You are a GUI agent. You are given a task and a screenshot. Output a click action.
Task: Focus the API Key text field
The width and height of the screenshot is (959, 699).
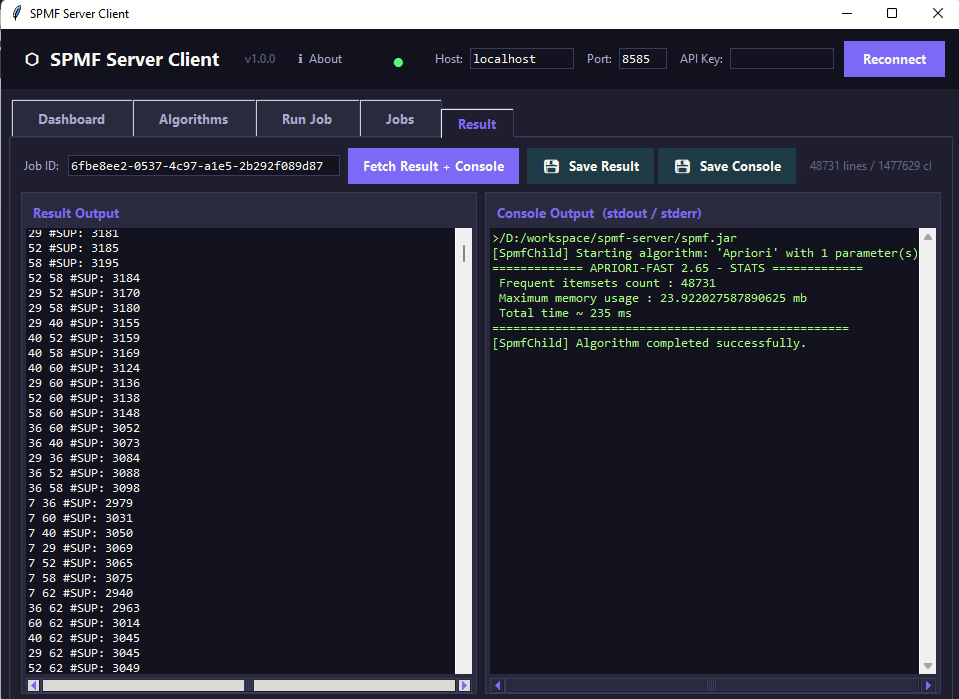(x=781, y=59)
